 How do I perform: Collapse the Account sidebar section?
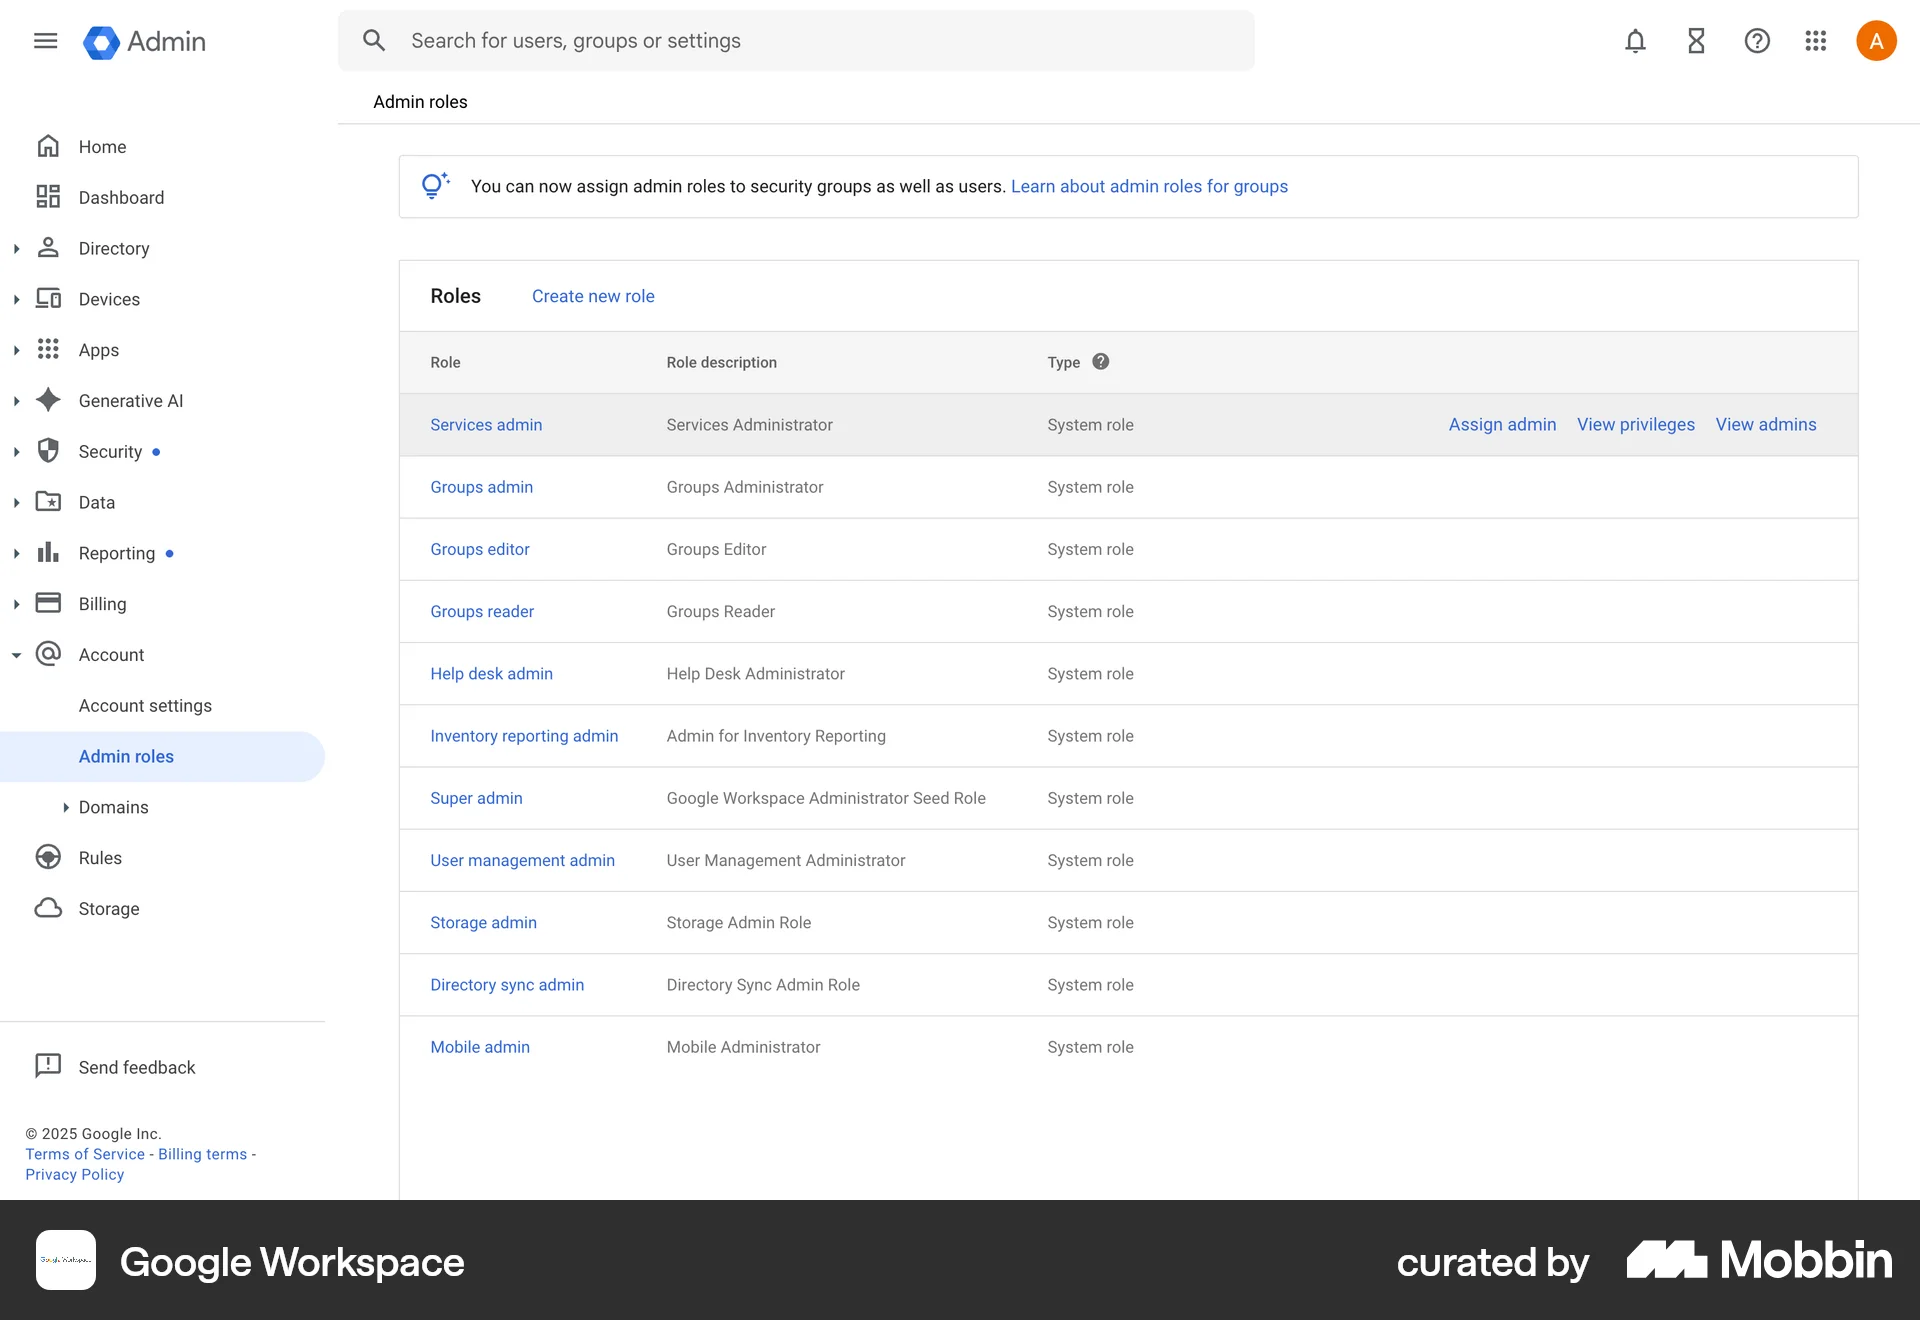click(x=16, y=655)
